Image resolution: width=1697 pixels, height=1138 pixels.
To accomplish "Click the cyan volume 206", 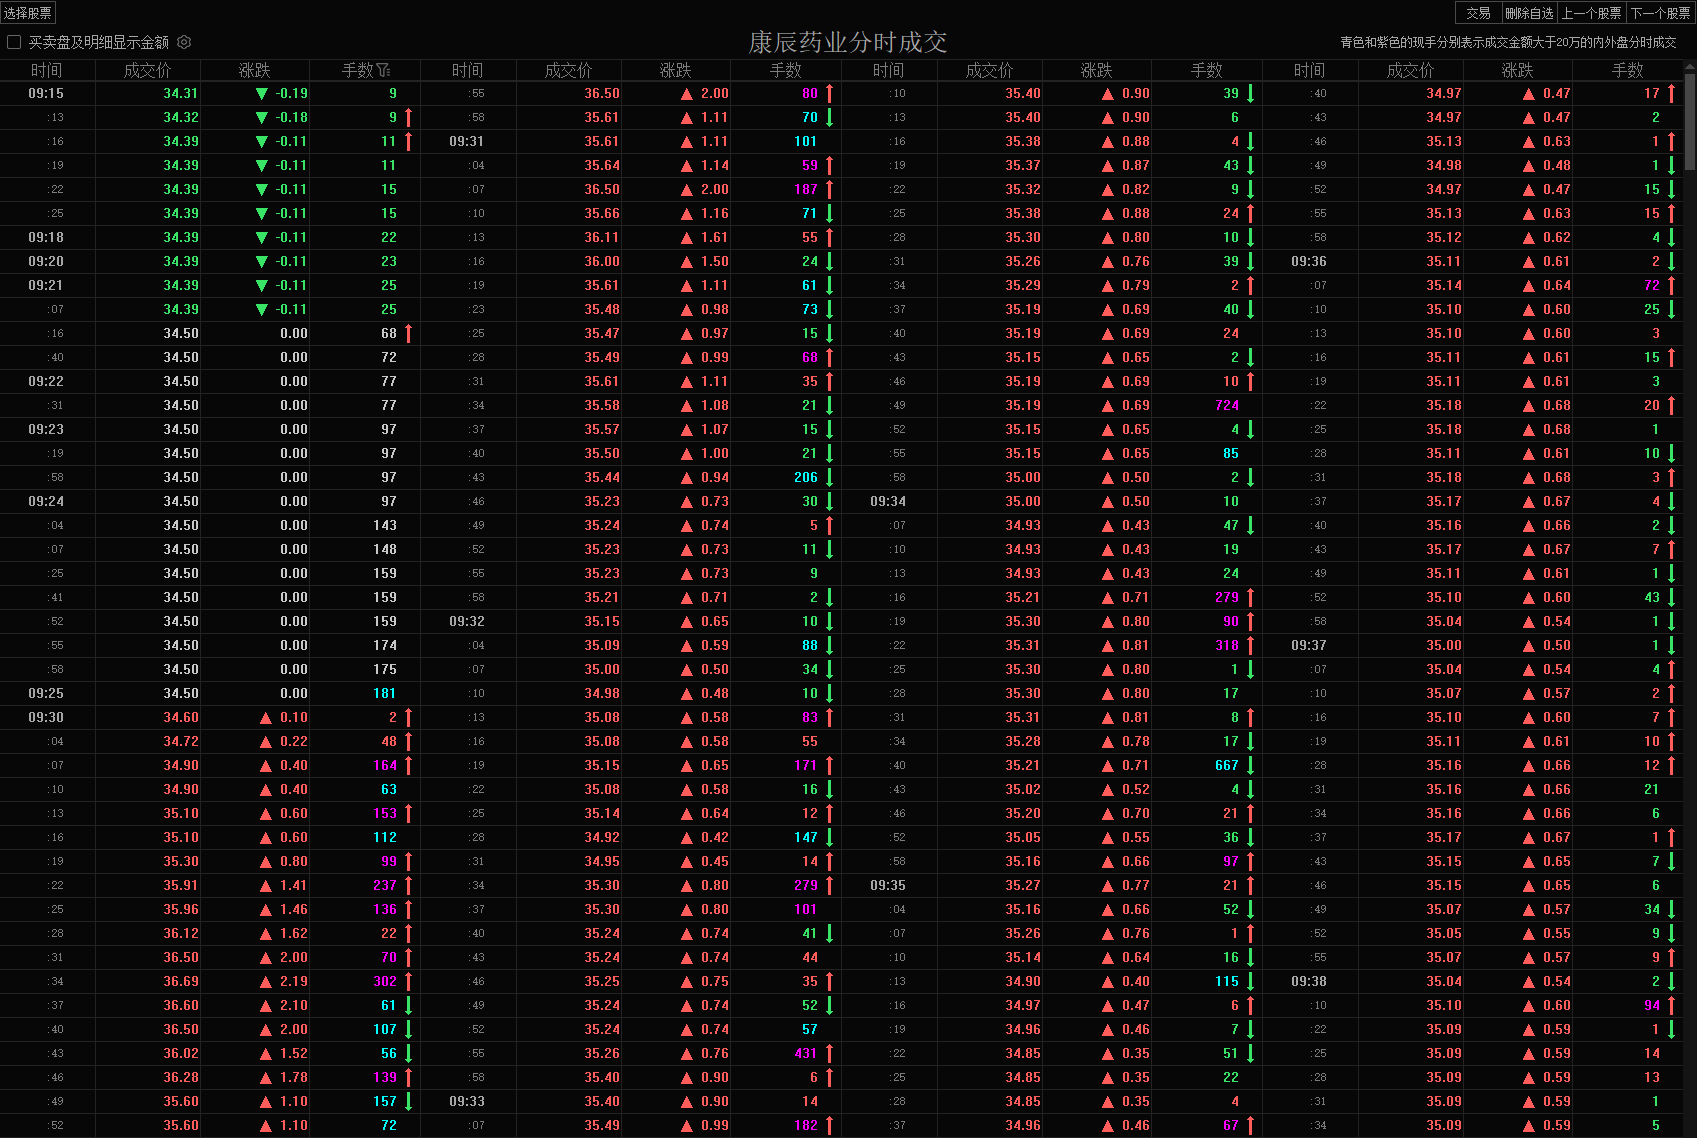I will point(806,477).
